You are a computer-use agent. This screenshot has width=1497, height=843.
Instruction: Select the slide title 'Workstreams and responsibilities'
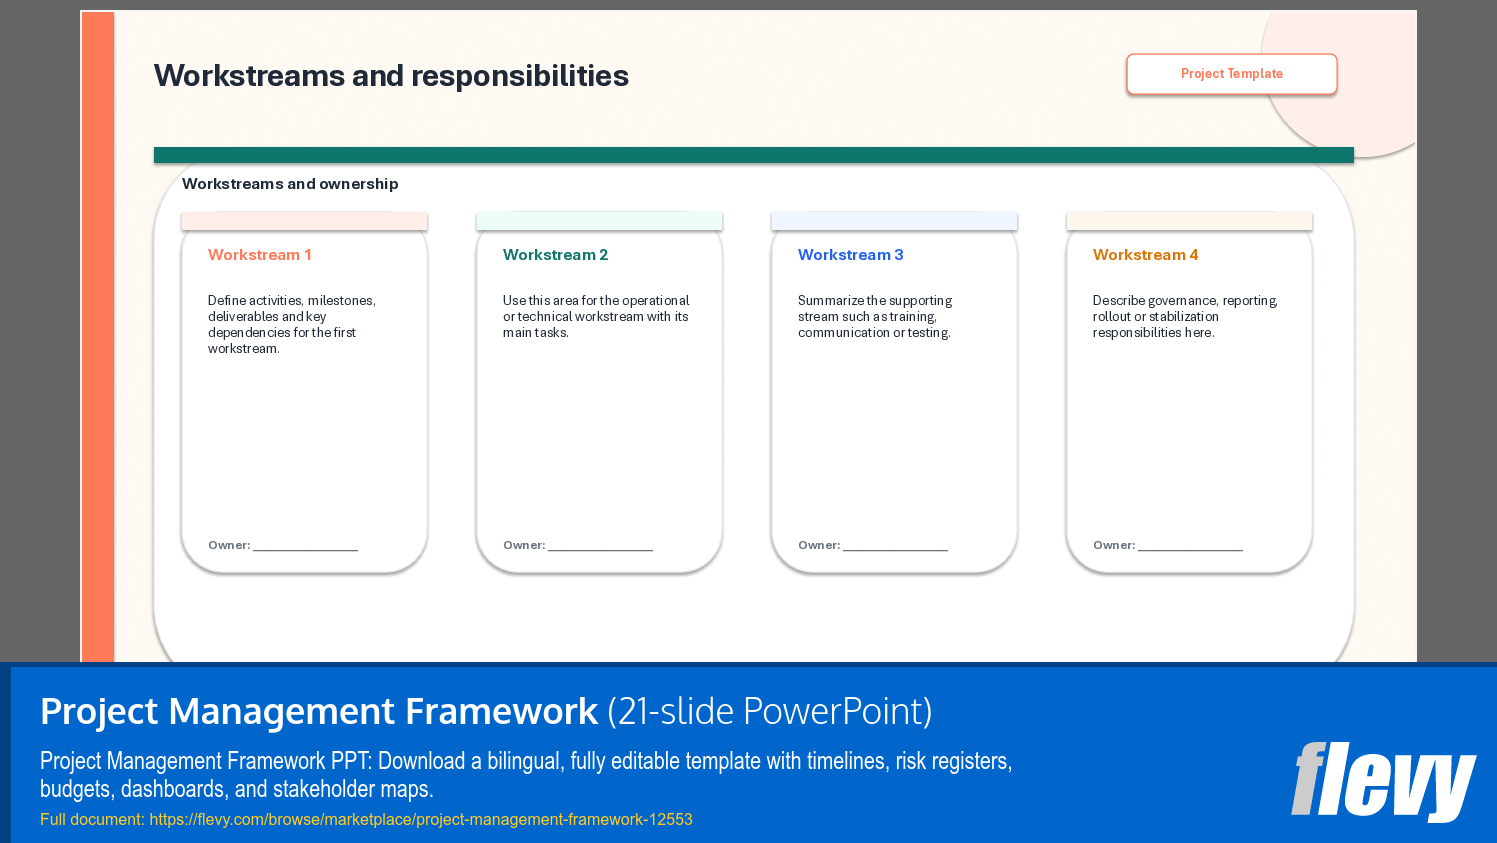pyautogui.click(x=391, y=76)
